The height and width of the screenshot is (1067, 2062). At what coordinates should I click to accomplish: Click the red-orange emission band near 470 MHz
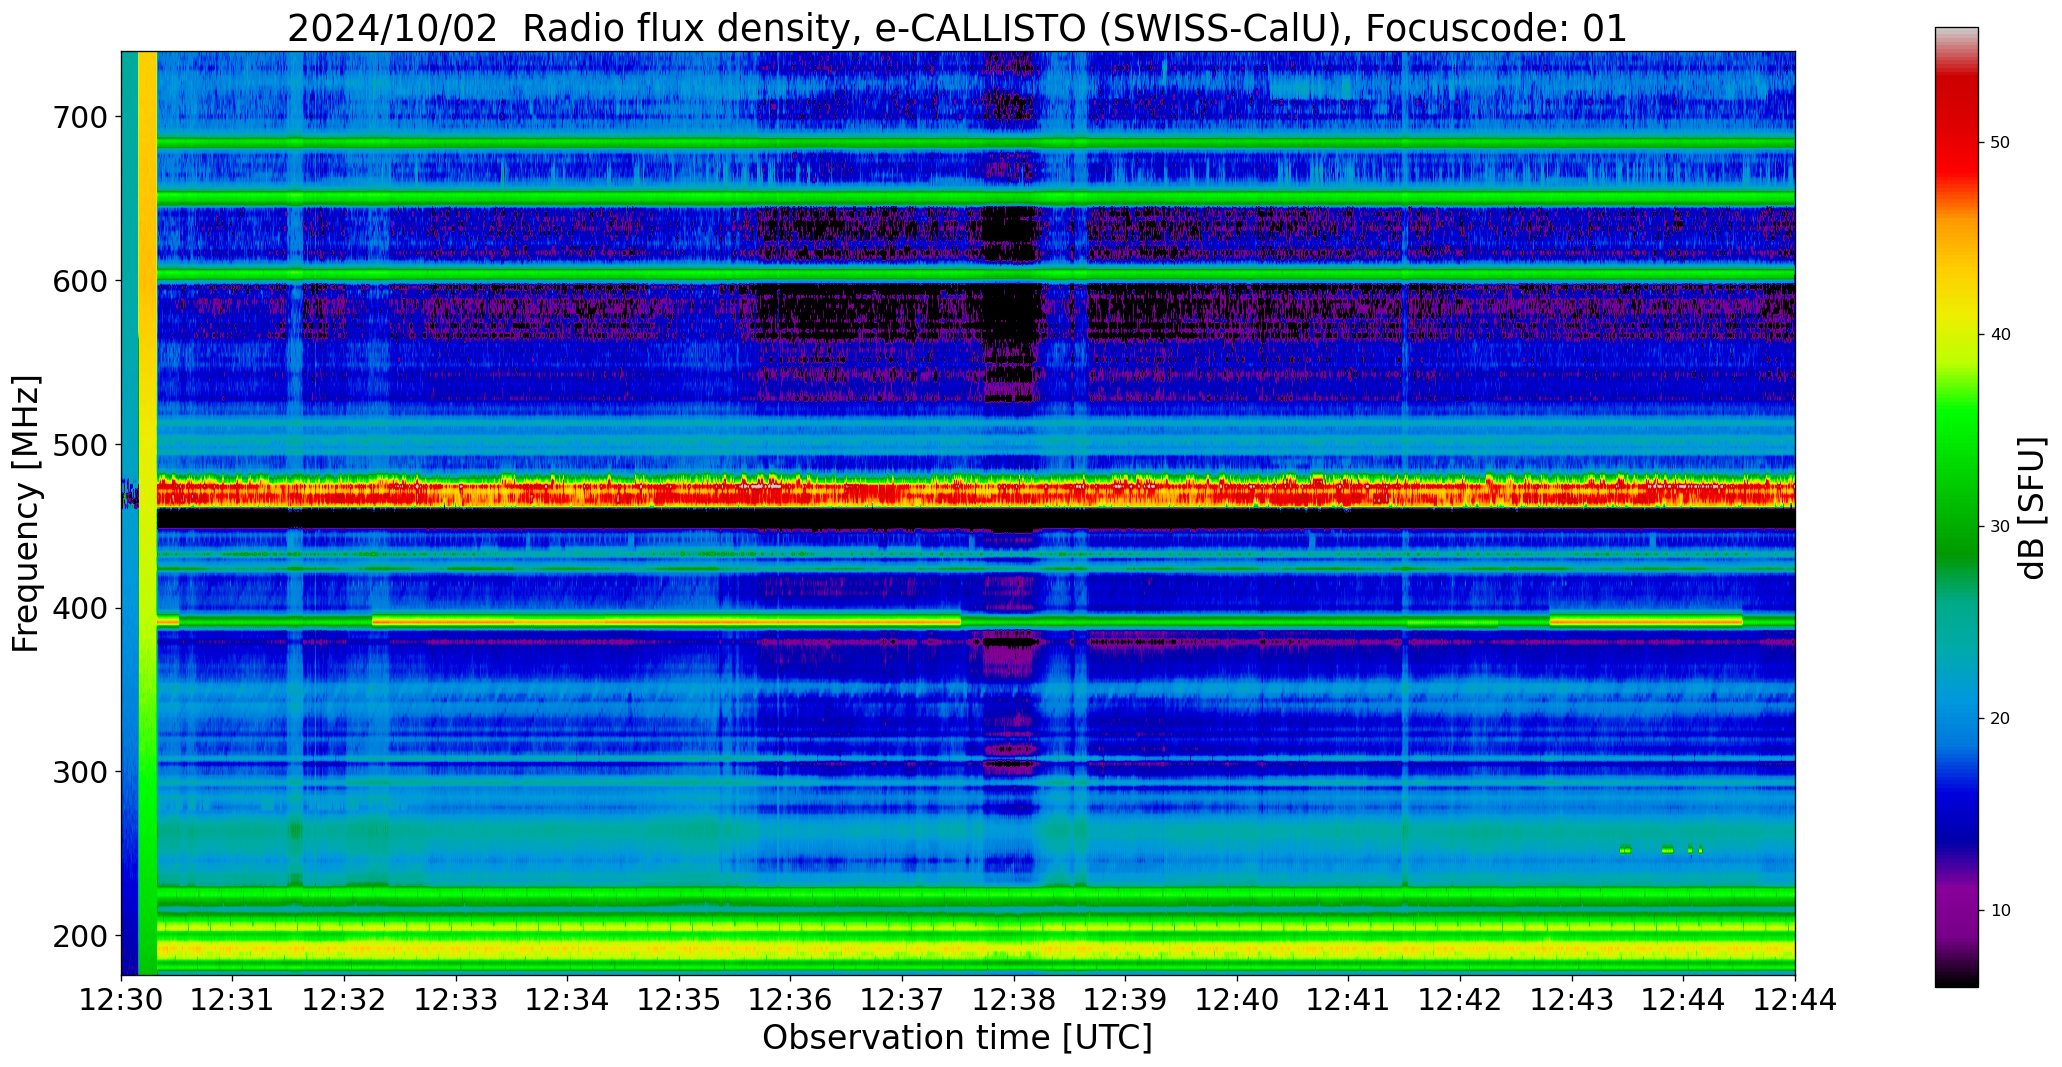coord(975,491)
